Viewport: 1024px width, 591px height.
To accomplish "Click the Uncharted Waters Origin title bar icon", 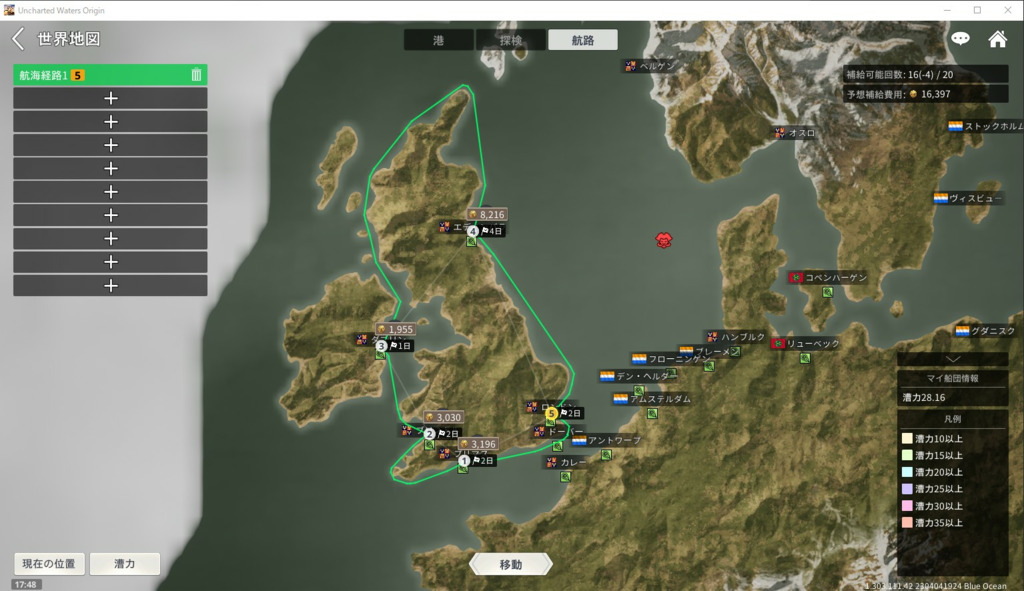I will click(x=8, y=10).
